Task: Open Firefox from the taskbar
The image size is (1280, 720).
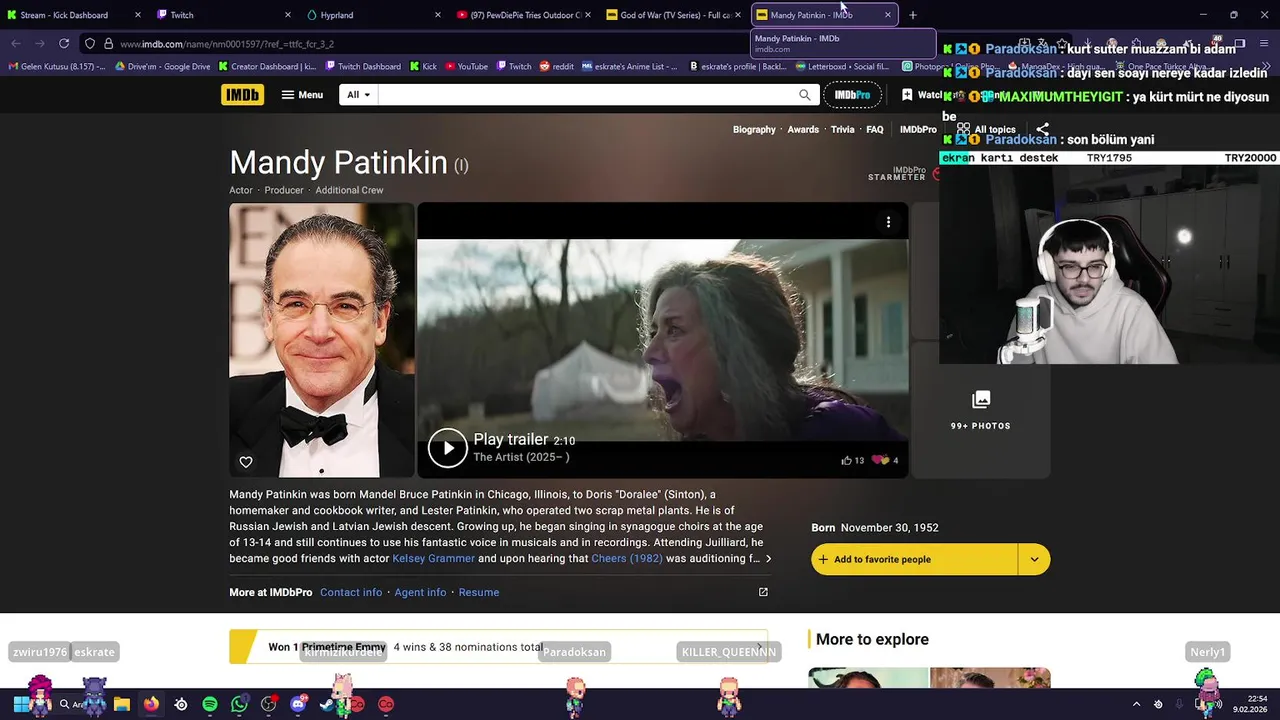Action: (x=151, y=704)
